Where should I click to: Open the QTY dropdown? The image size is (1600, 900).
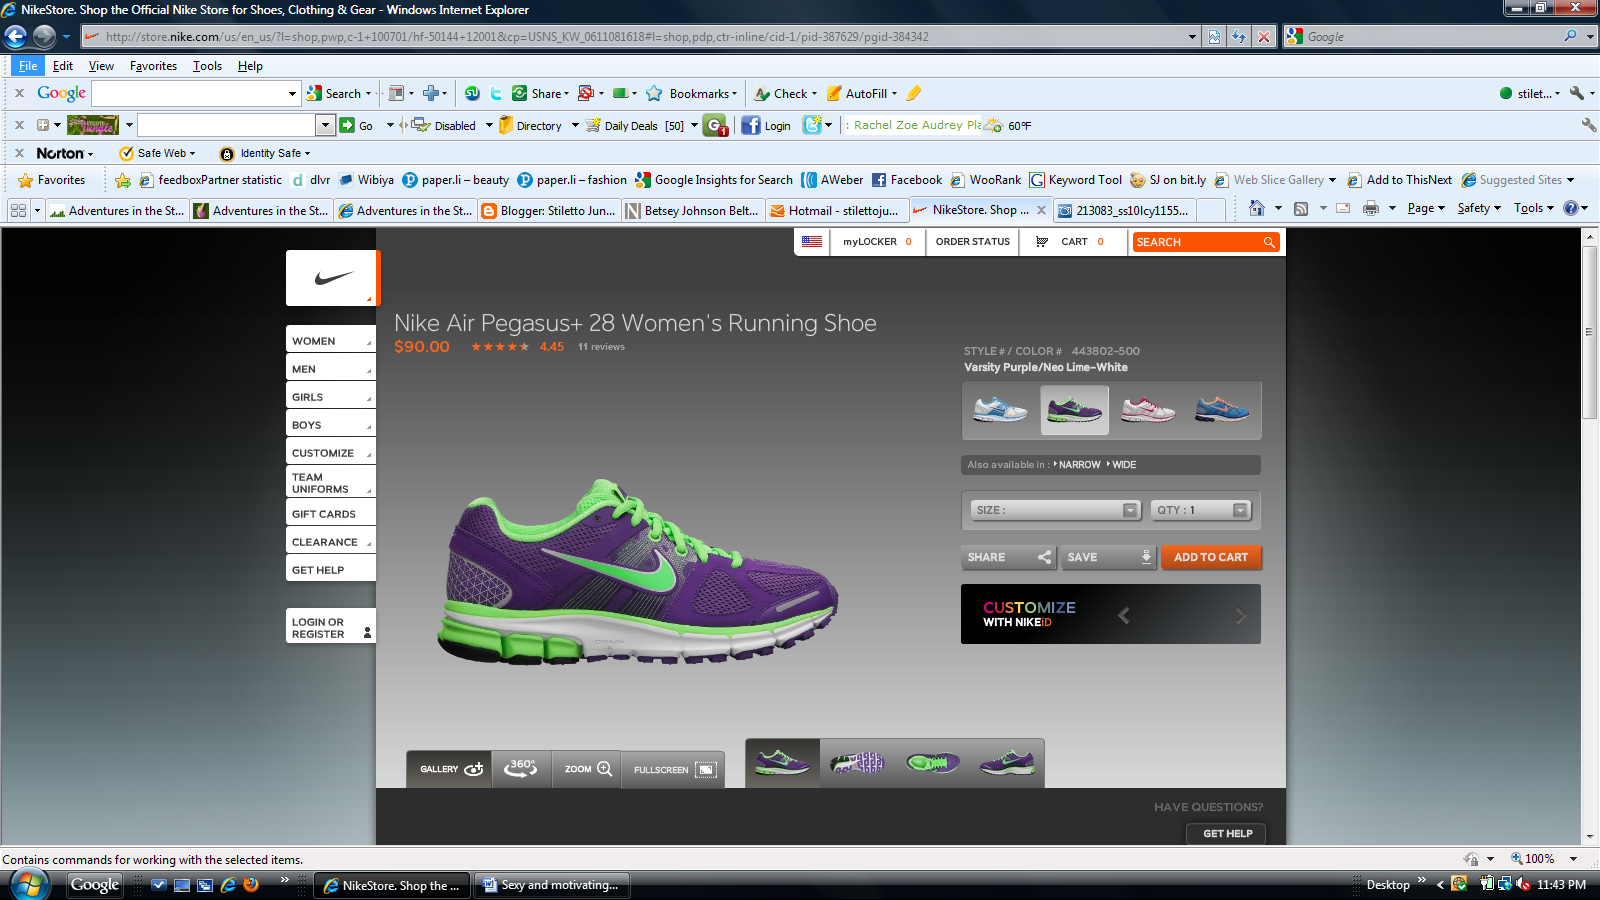point(1200,510)
